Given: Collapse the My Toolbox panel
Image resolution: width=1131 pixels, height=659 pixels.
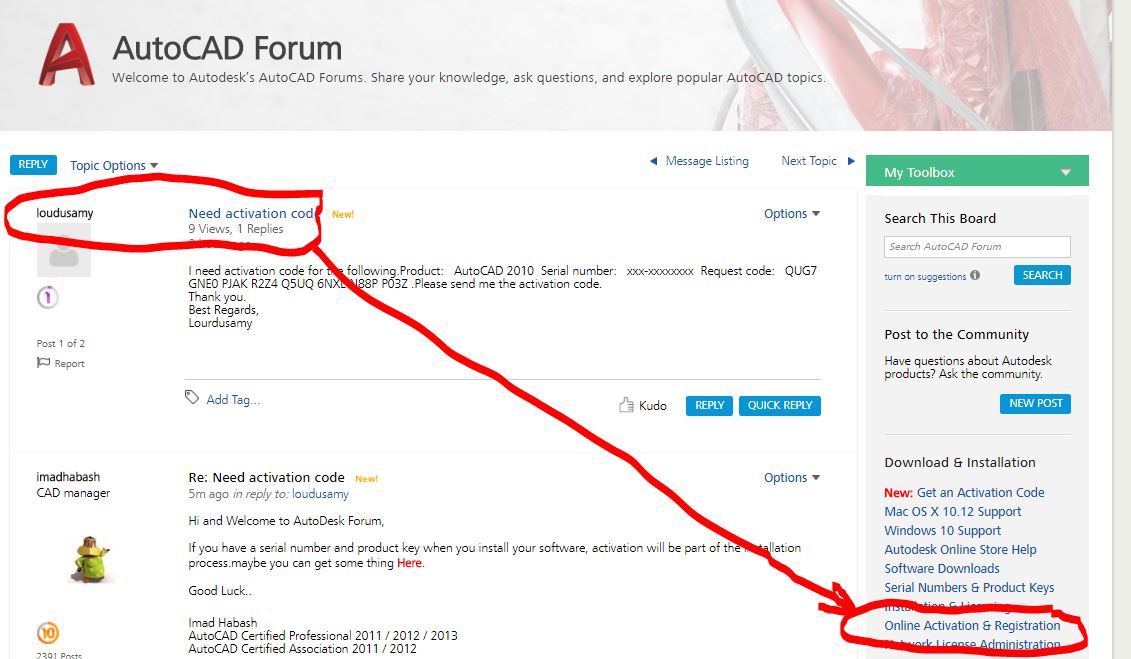Looking at the screenshot, I should [x=1065, y=172].
